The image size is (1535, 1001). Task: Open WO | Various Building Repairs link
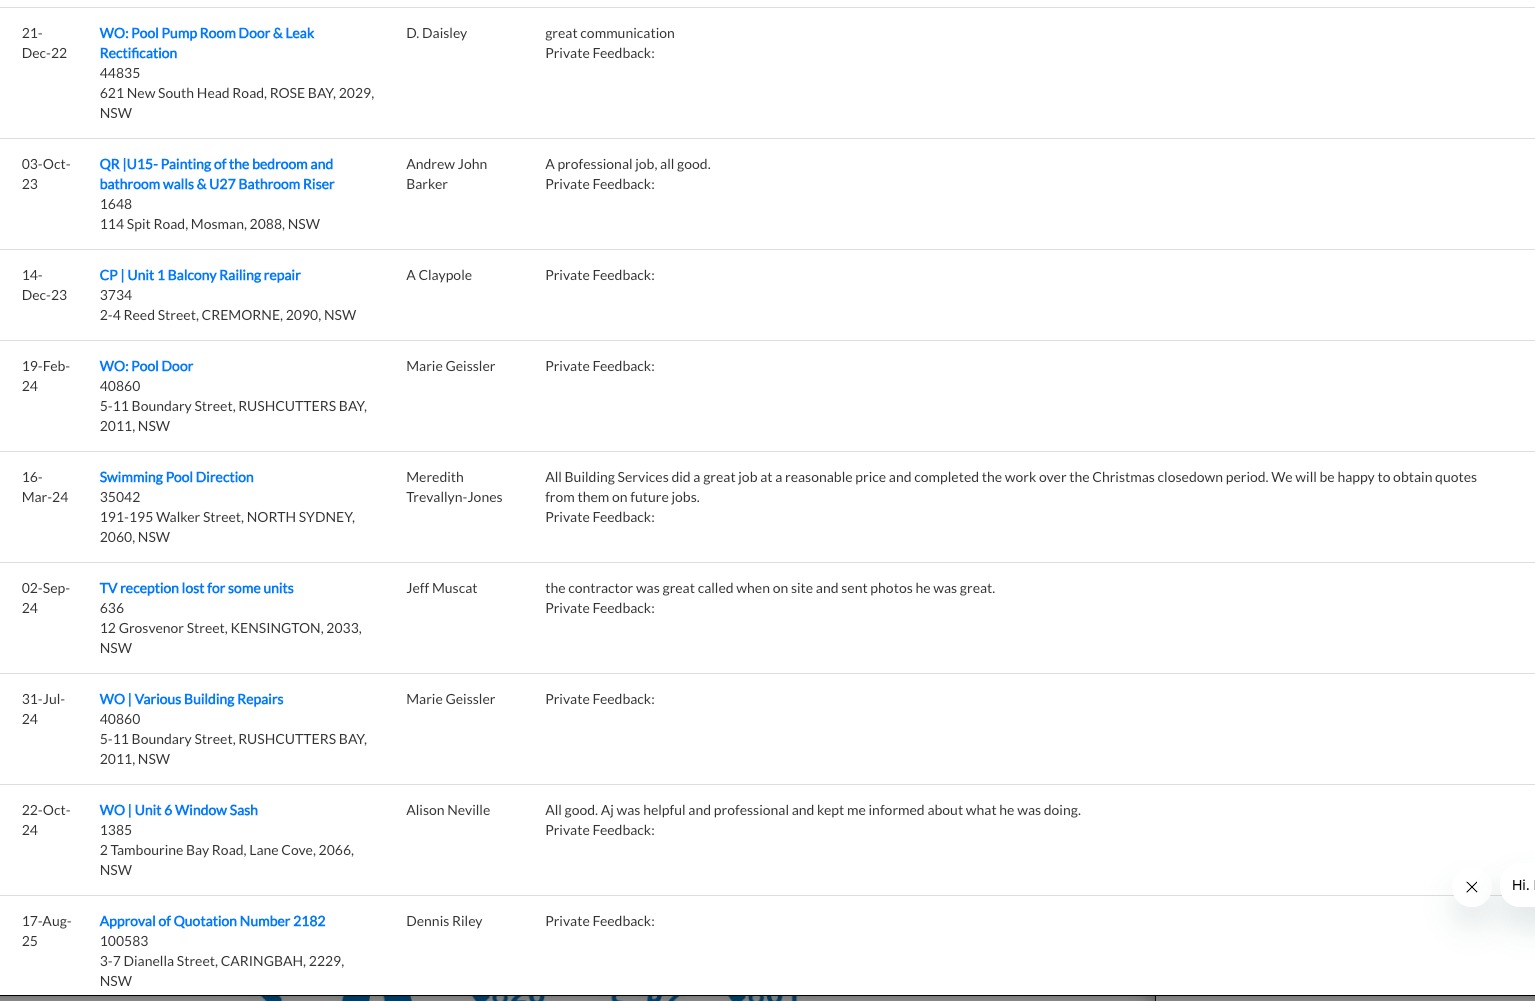[x=191, y=699]
